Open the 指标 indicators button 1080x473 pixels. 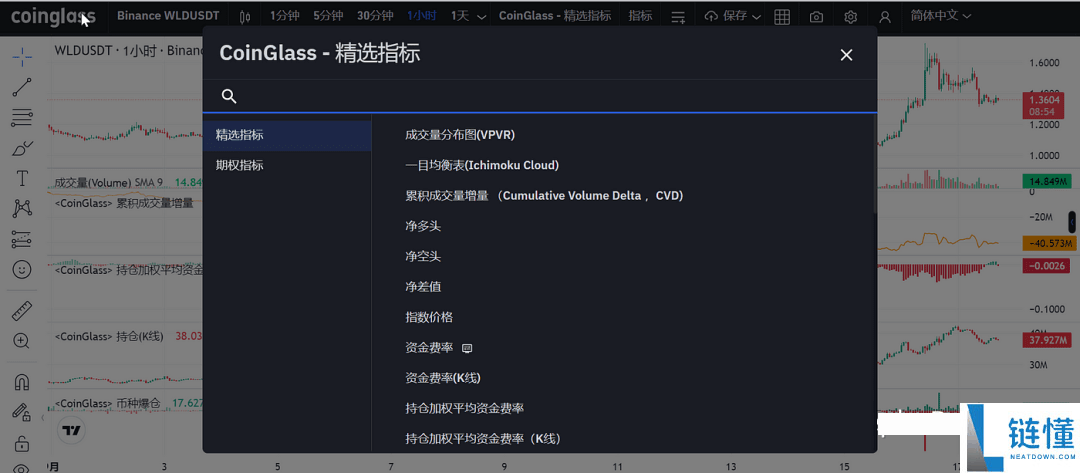(640, 16)
